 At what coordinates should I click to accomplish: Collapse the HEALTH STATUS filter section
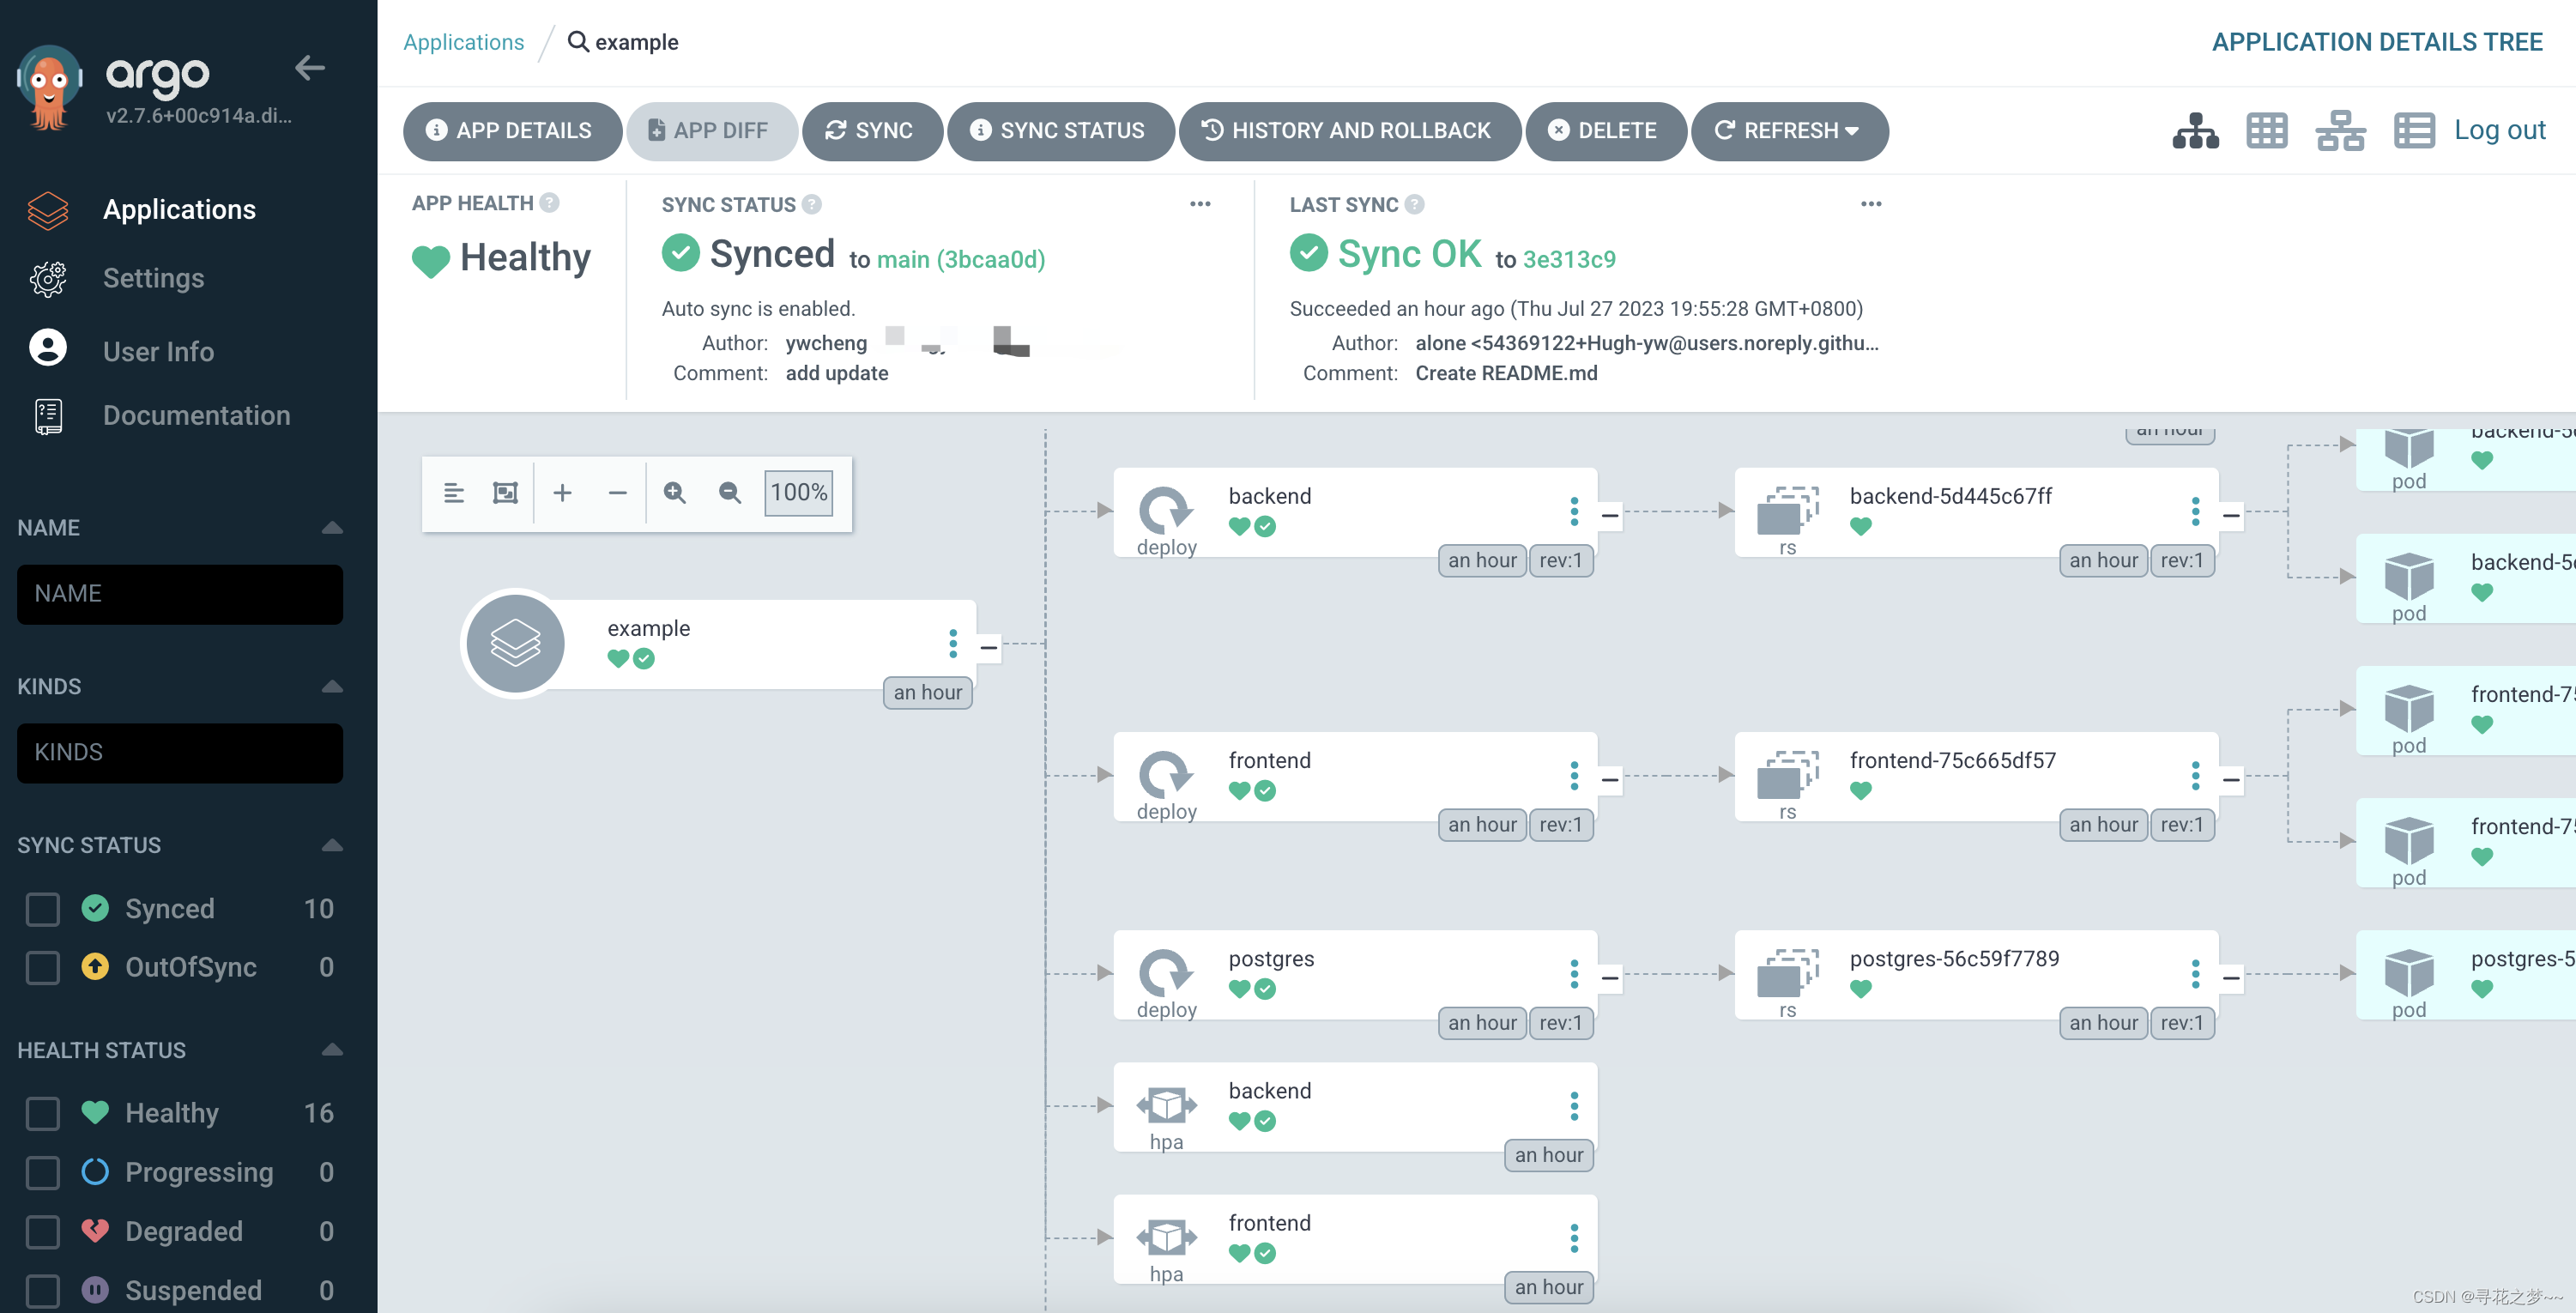(x=332, y=1050)
